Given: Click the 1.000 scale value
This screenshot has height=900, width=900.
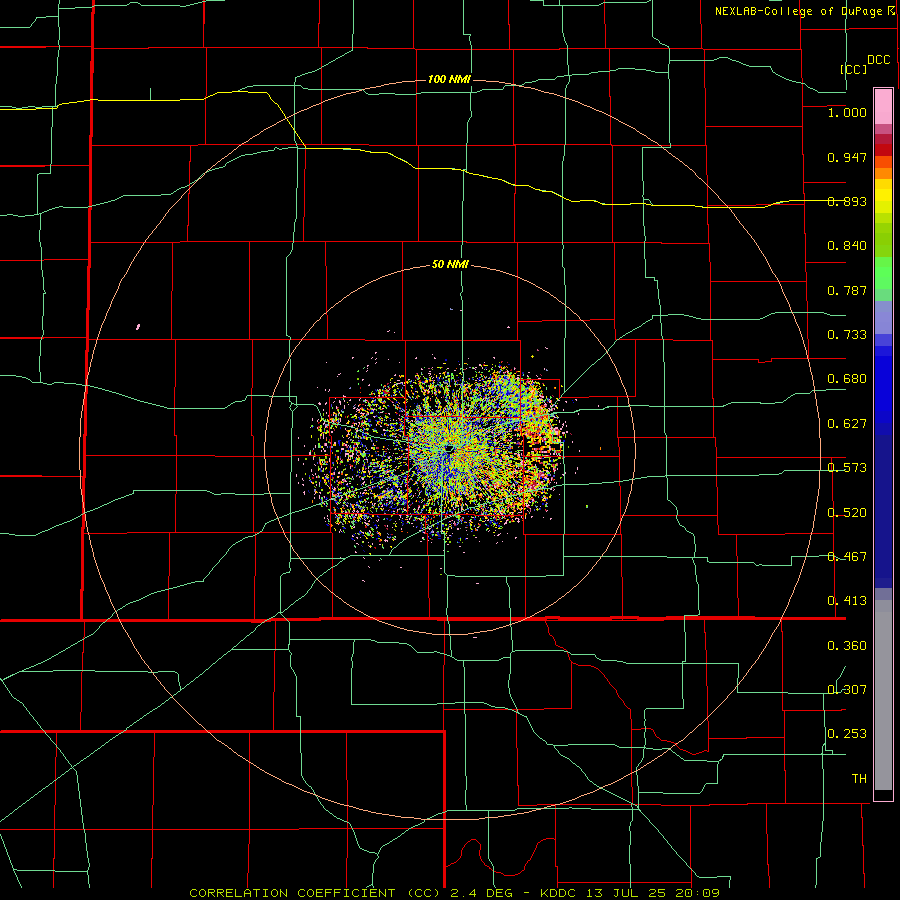Looking at the screenshot, I should 847,112.
